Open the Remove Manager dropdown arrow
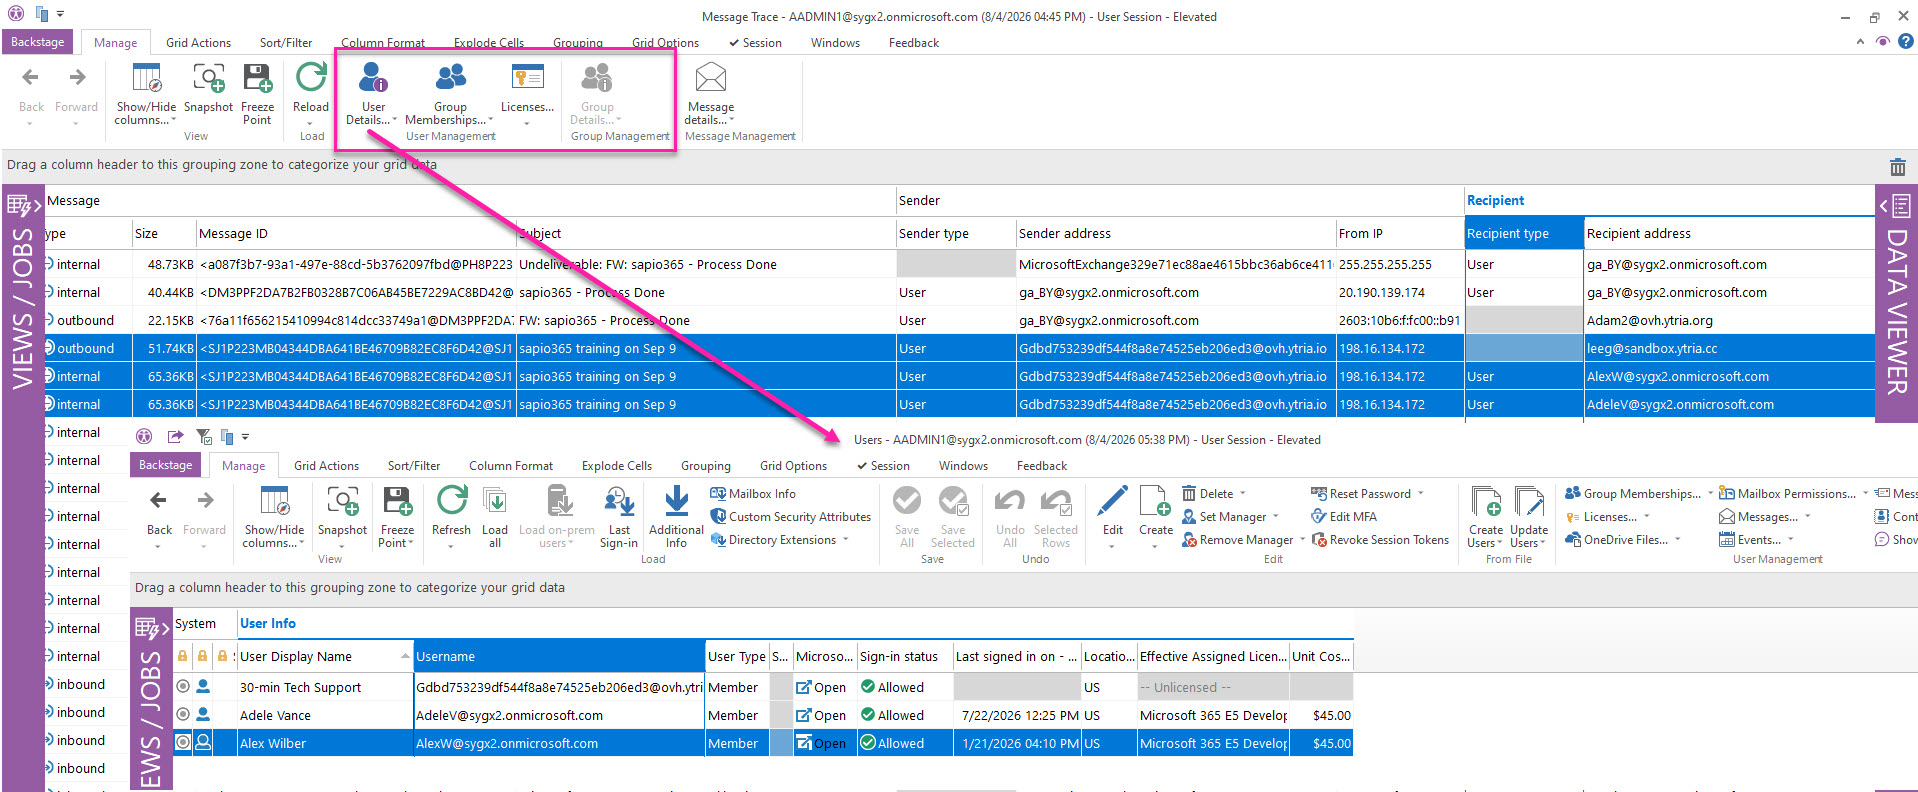The height and width of the screenshot is (792, 1918). [x=1302, y=540]
